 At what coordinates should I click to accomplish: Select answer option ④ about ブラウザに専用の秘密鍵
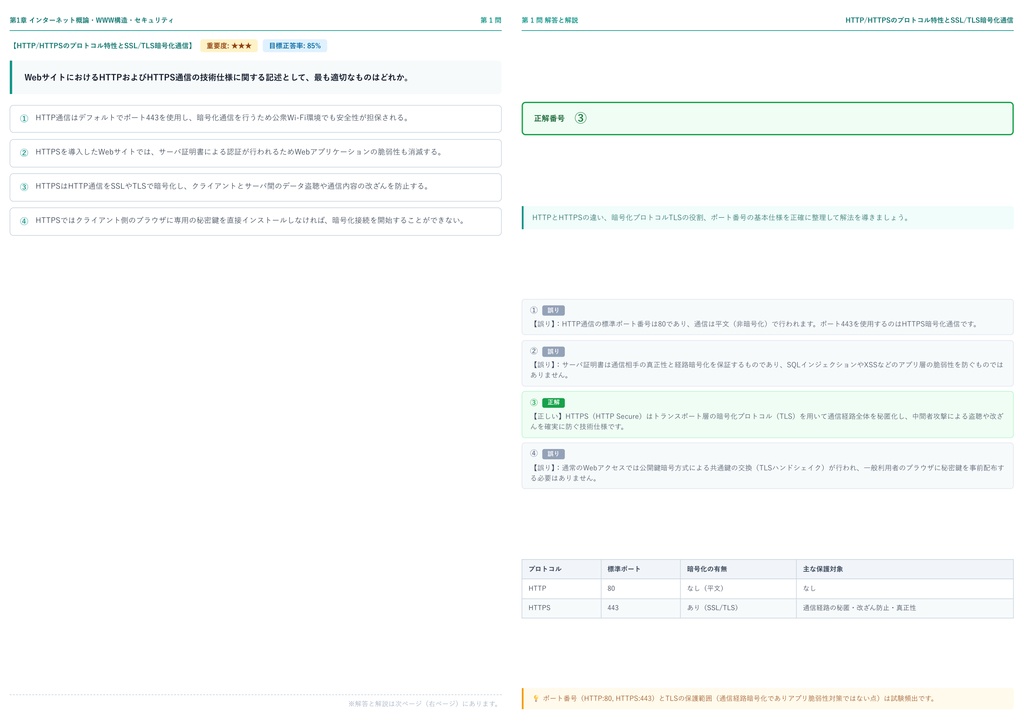255,221
